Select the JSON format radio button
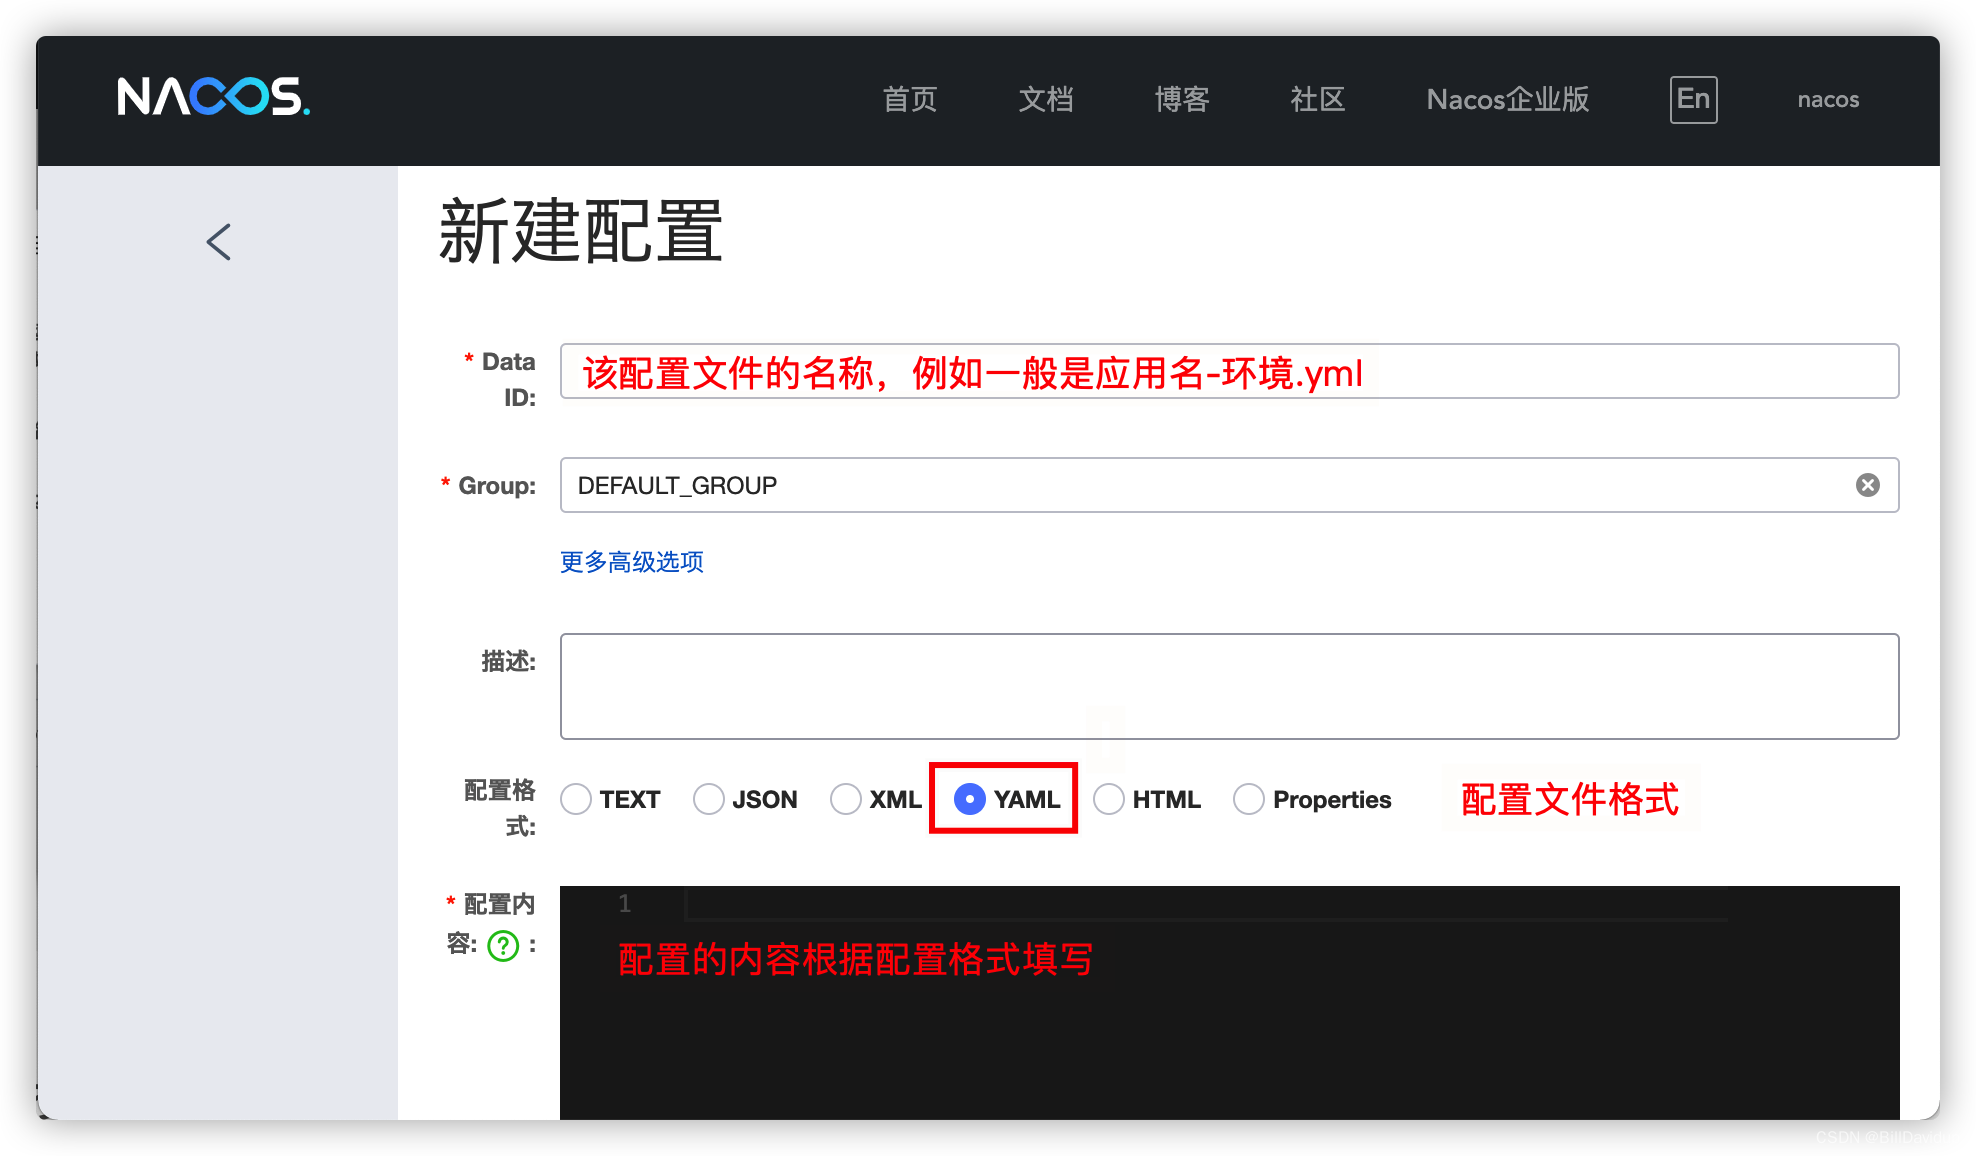The image size is (1976, 1156). pos(708,799)
